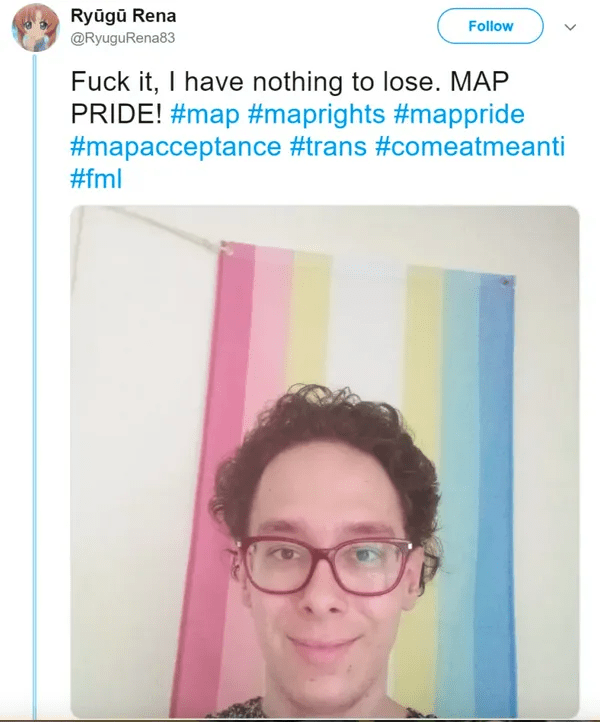Open the #maprights hashtag
The image size is (600, 722).
(316, 114)
